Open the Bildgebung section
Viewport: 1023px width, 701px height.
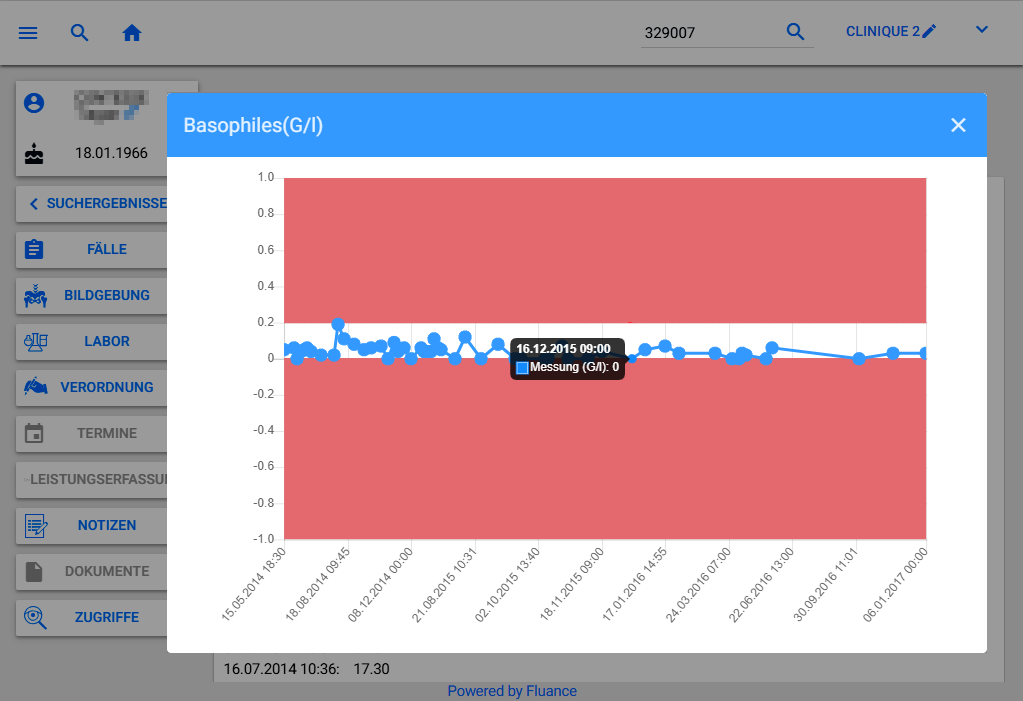(106, 295)
